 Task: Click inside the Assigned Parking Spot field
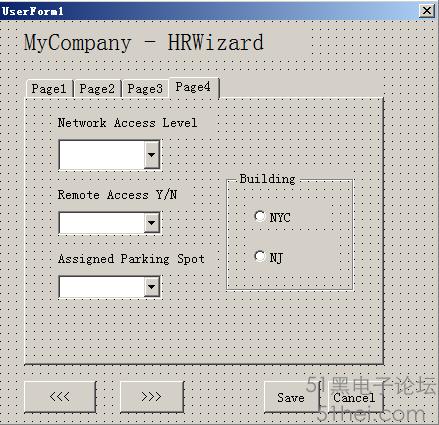pyautogui.click(x=102, y=287)
